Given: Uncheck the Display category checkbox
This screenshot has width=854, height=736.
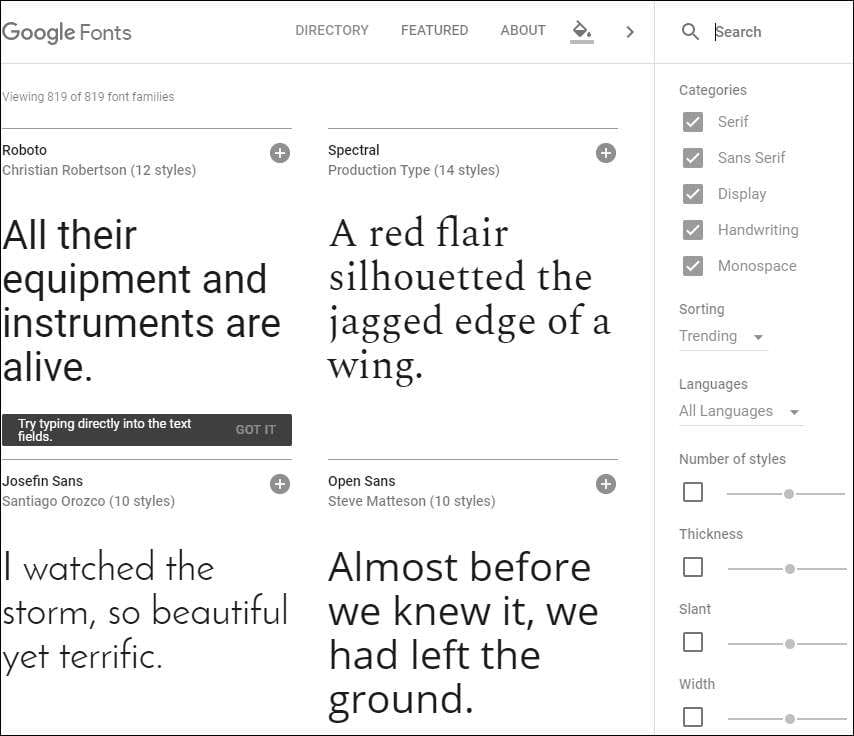Looking at the screenshot, I should click(693, 194).
